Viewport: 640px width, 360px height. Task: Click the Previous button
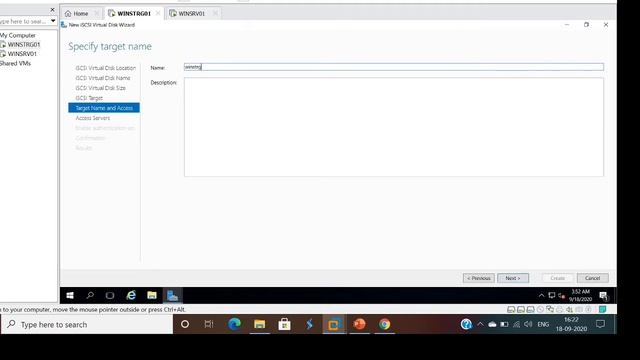click(x=479, y=278)
